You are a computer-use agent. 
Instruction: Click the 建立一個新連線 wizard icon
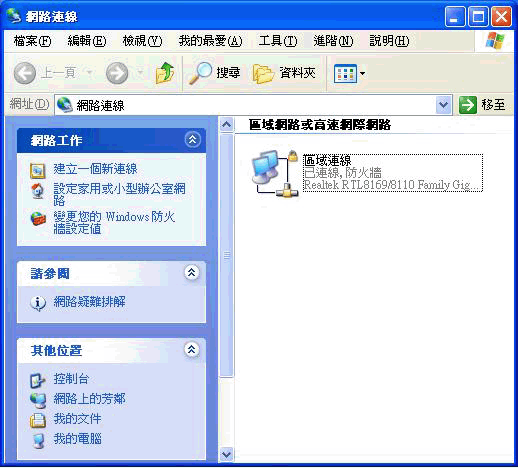coord(37,170)
